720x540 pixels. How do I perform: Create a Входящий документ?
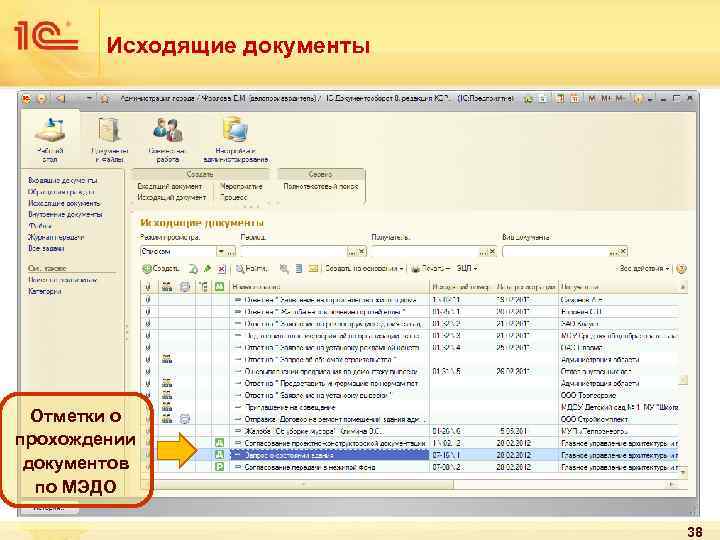[170, 186]
